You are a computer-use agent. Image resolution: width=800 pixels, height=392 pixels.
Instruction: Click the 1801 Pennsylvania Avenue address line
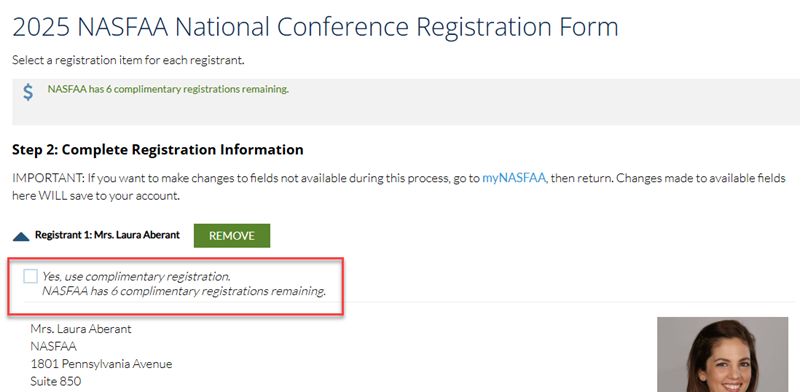[102, 364]
